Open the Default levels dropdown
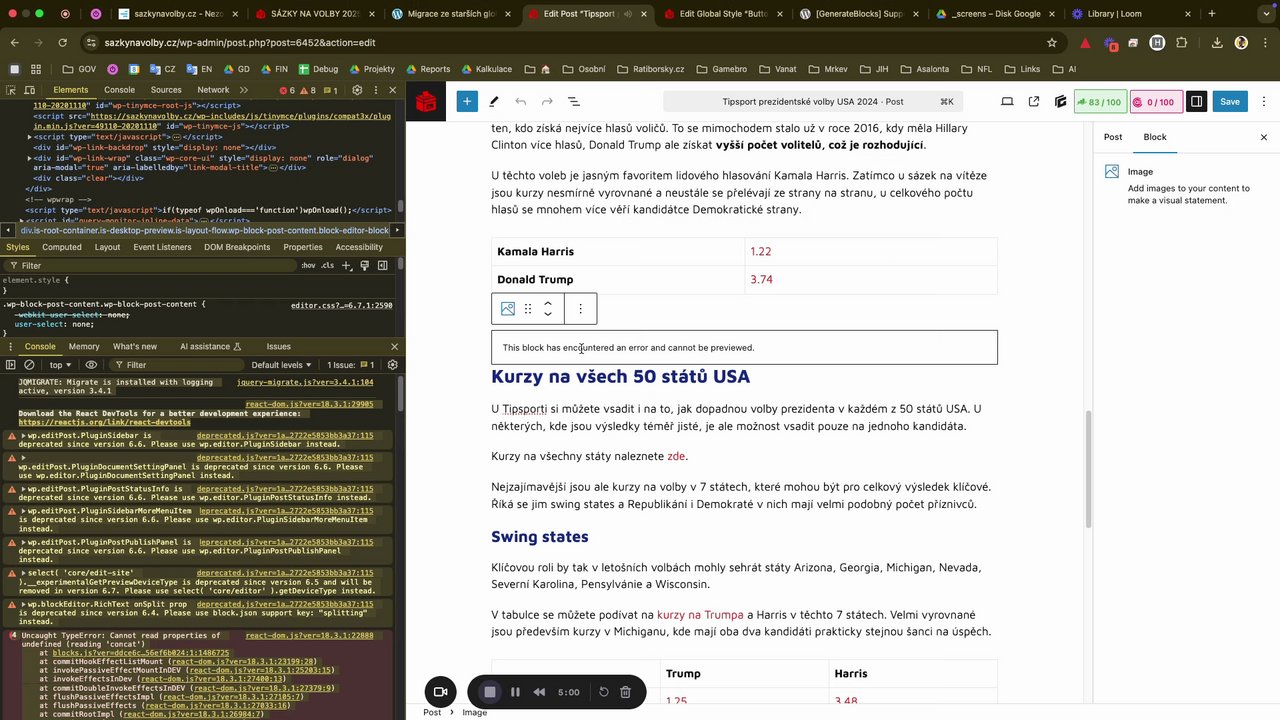Image resolution: width=1280 pixels, height=720 pixels. pyautogui.click(x=281, y=365)
